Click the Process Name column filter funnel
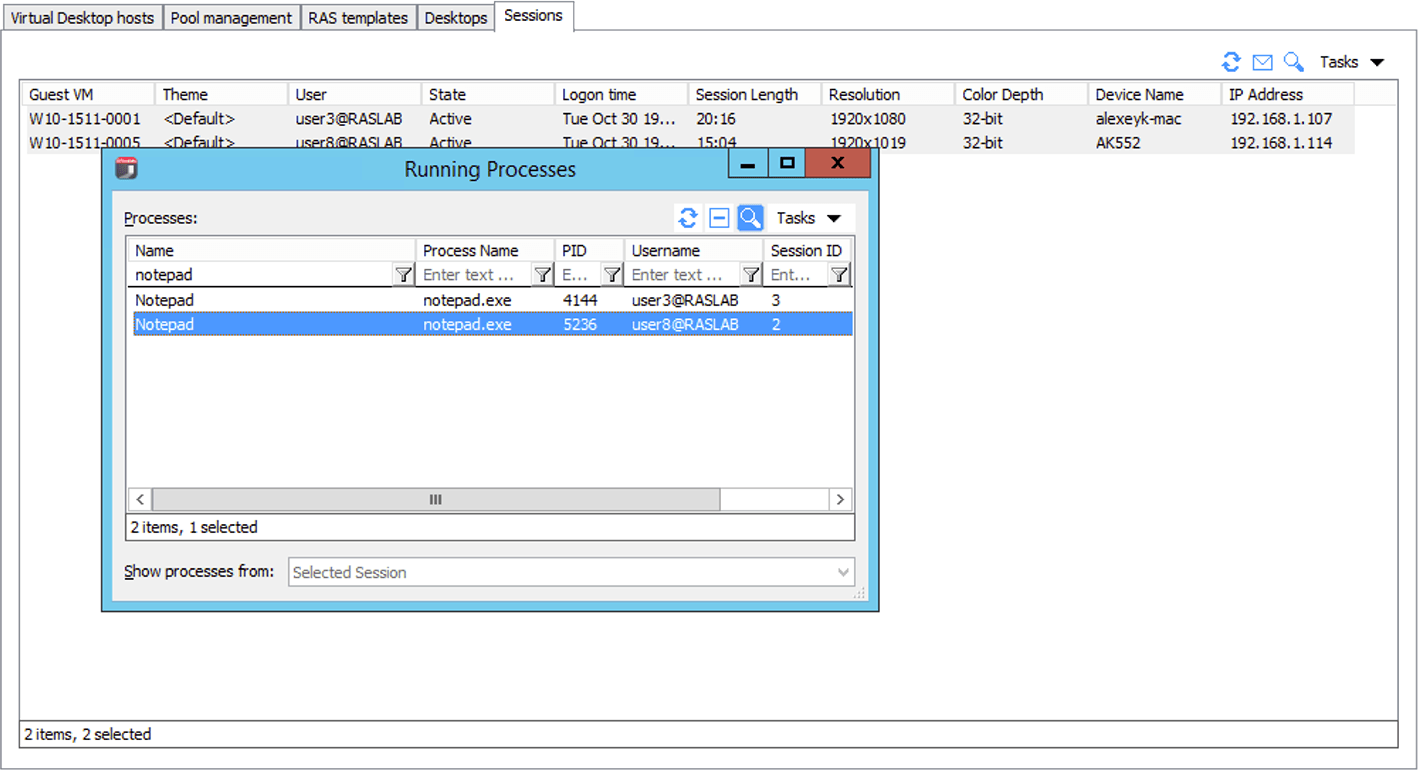 (x=542, y=275)
